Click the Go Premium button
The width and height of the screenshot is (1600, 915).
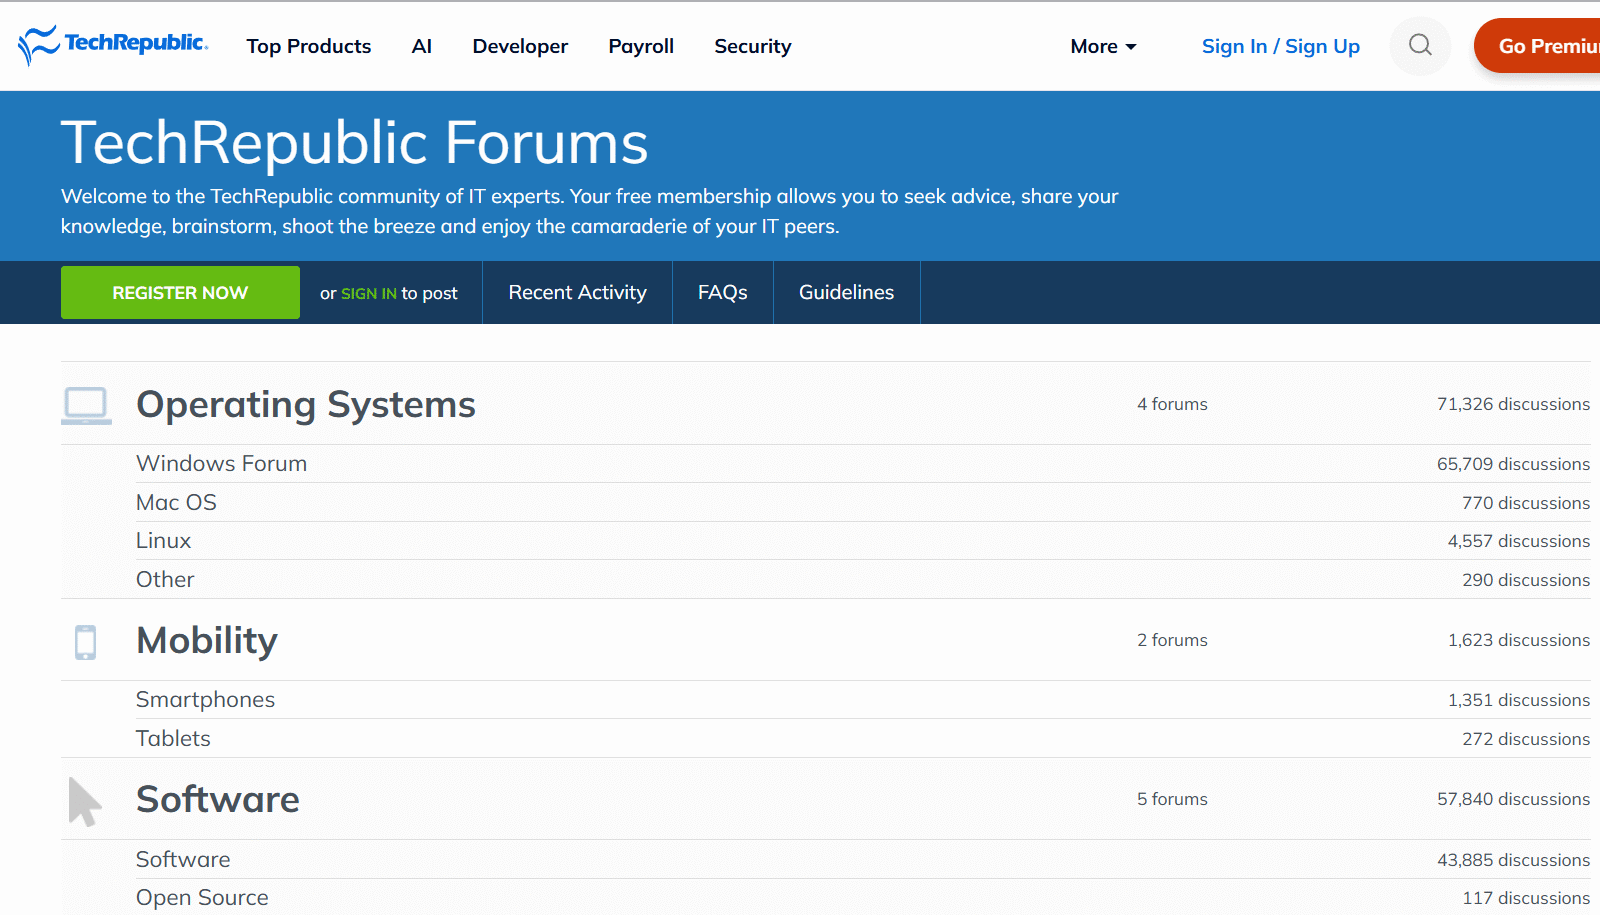tap(1537, 46)
